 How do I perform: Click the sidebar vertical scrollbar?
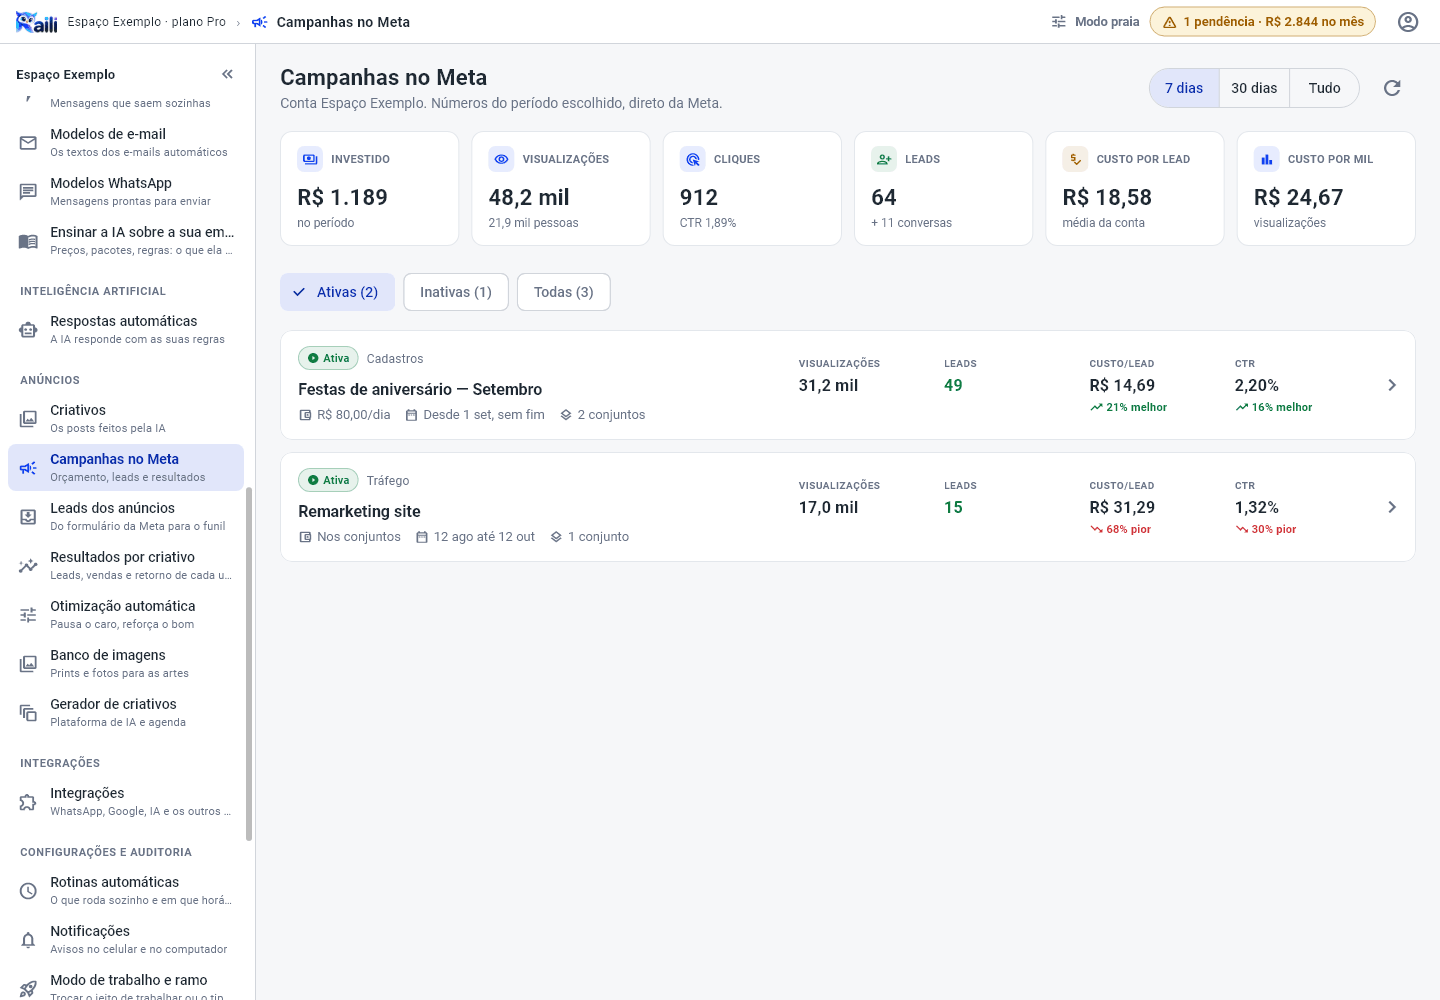(249, 664)
